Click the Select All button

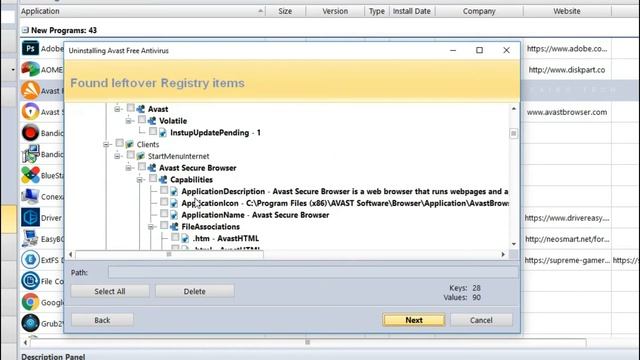[x=110, y=291]
